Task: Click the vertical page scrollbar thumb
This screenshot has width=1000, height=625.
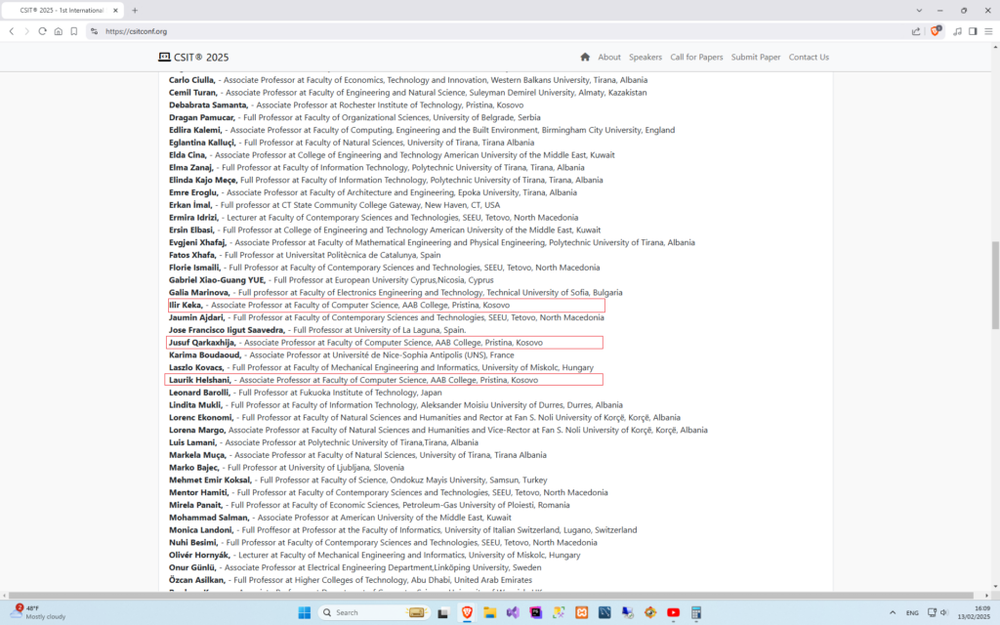Action: [994, 285]
